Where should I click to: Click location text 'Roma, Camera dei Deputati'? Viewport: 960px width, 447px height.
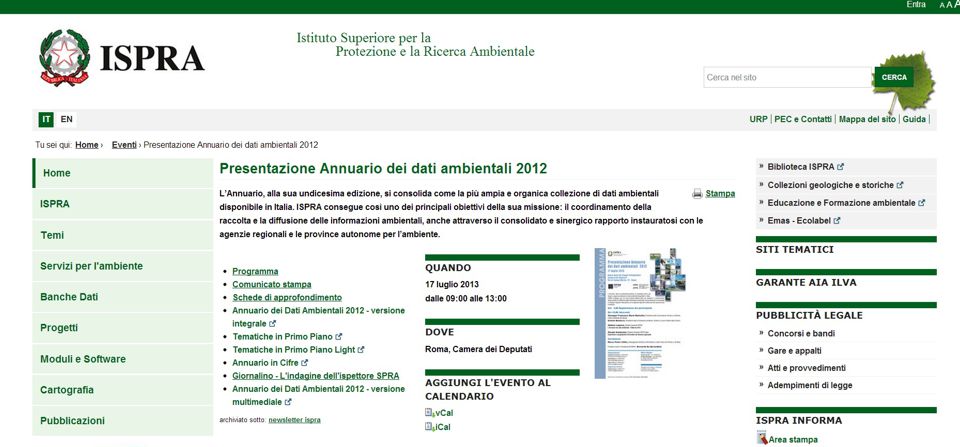[479, 349]
